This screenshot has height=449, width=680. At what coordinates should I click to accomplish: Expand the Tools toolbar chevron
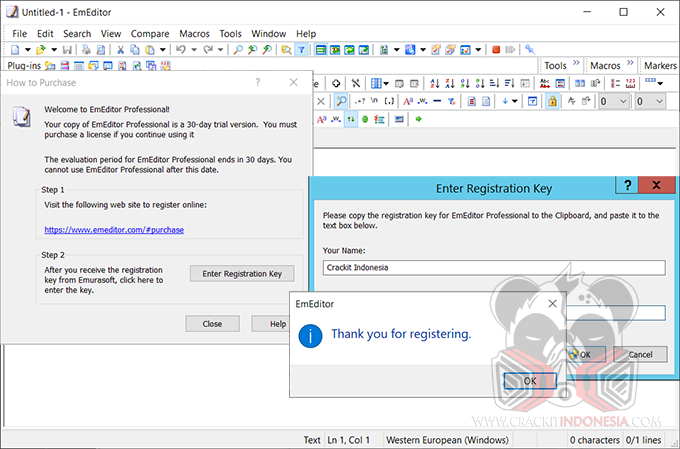(576, 65)
